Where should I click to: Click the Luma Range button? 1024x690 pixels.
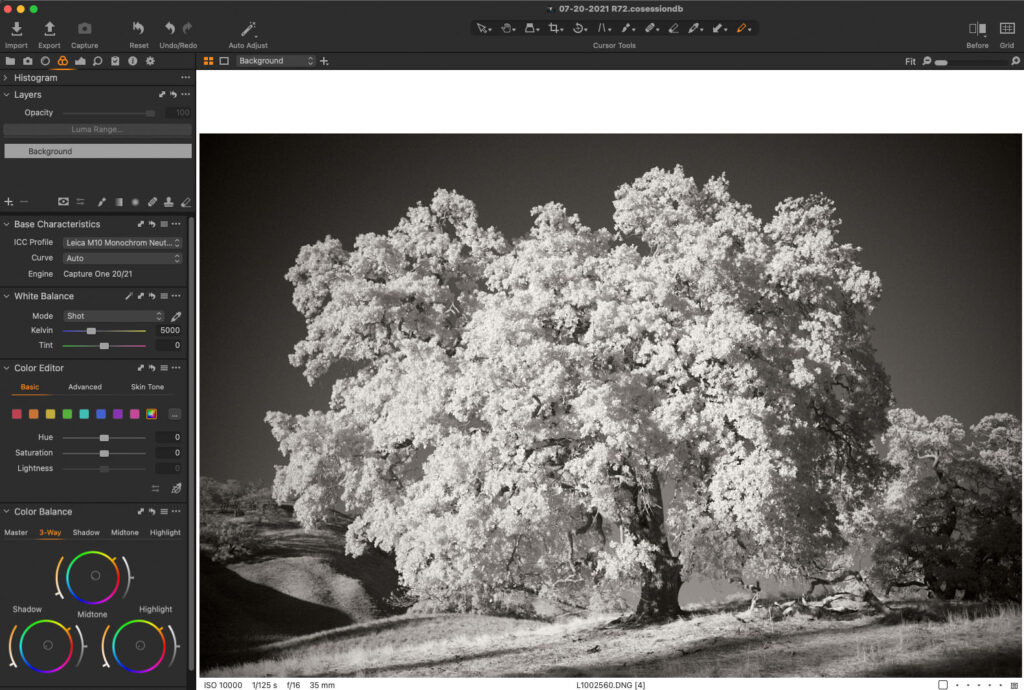(x=97, y=129)
